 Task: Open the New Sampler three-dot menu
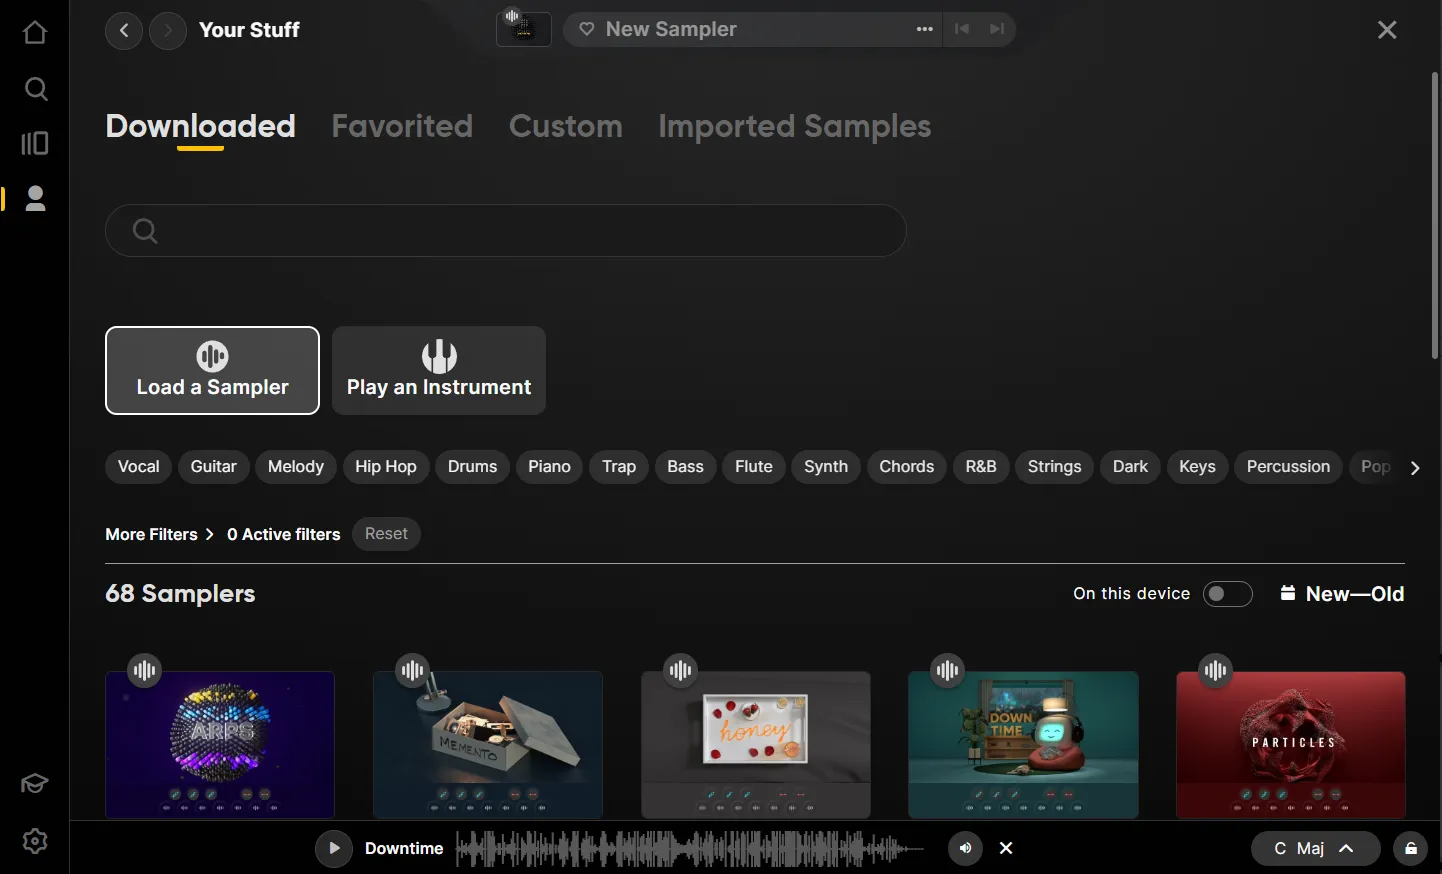point(925,29)
